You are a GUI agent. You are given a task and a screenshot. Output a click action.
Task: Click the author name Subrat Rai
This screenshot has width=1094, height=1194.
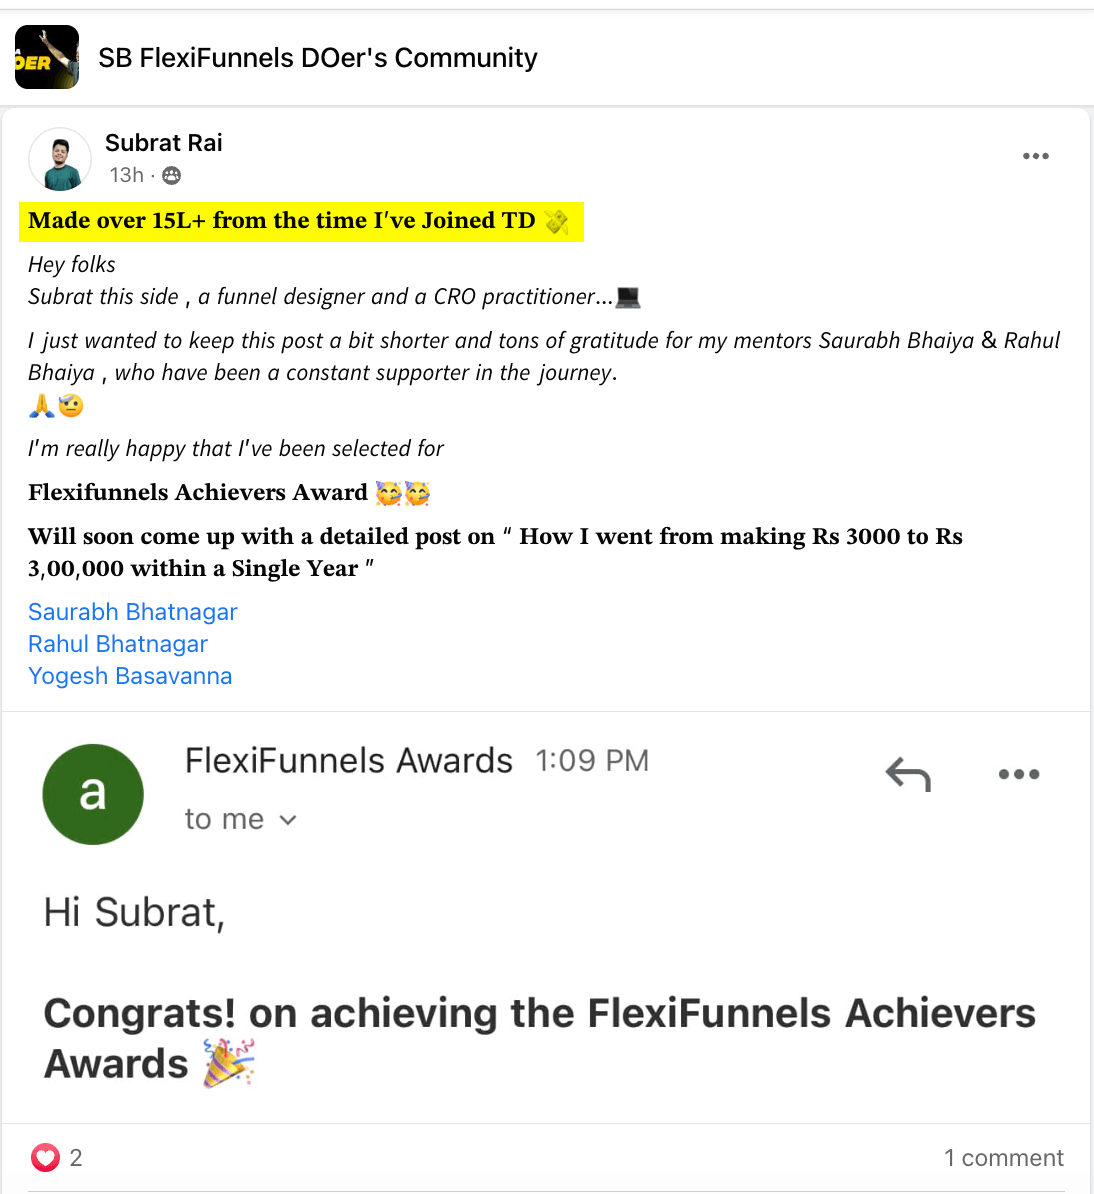[164, 143]
